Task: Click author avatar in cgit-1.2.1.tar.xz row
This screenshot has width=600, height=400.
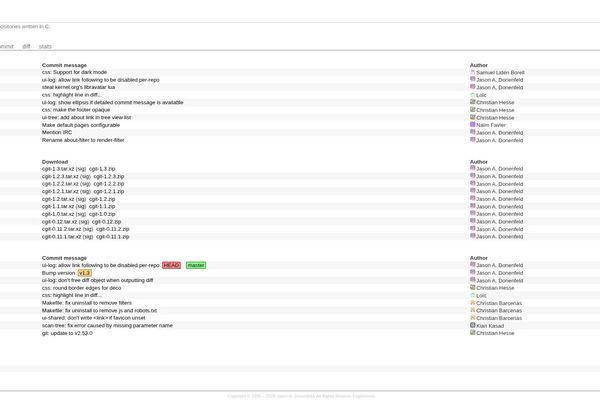Action: [x=473, y=191]
